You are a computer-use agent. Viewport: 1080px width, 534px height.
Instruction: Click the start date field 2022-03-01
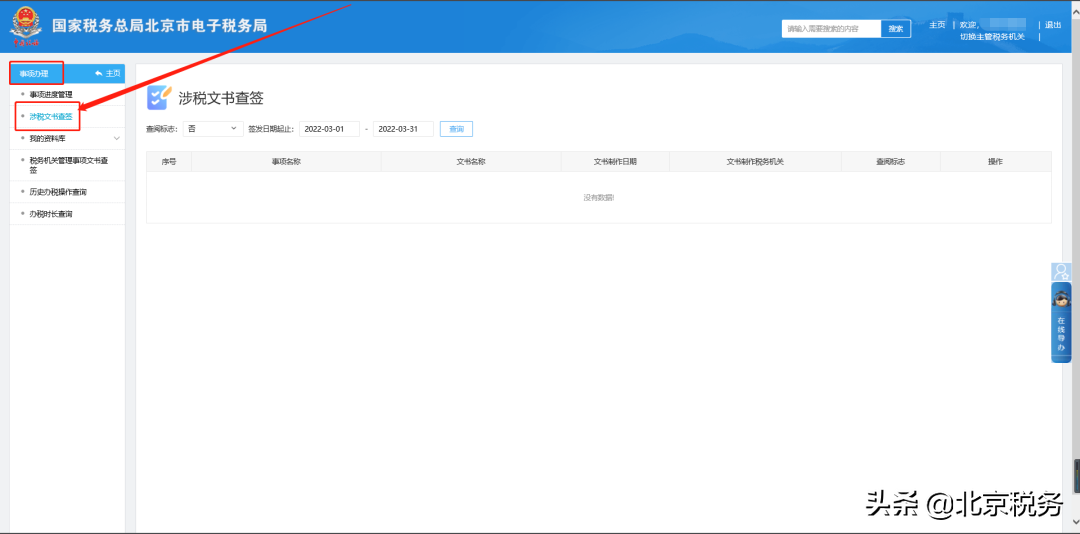329,129
